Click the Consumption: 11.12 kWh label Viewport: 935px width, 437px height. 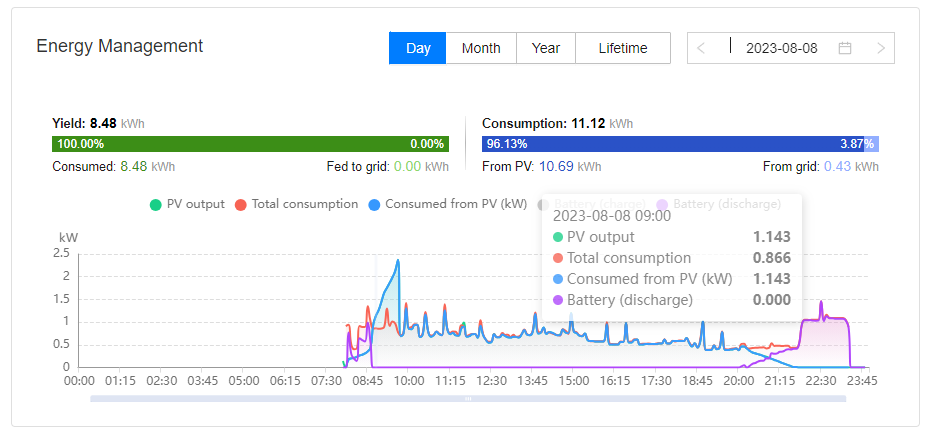pos(558,124)
